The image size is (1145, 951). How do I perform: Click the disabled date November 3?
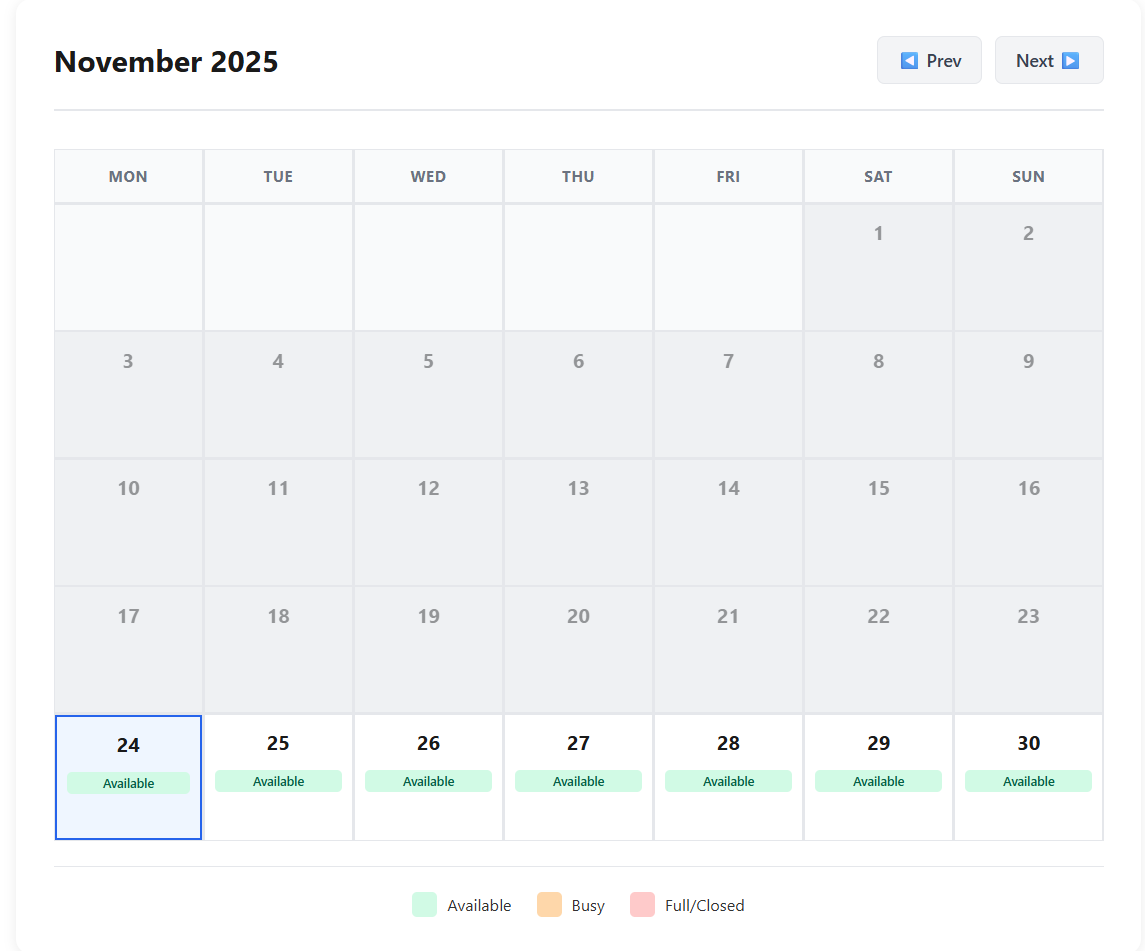128,394
